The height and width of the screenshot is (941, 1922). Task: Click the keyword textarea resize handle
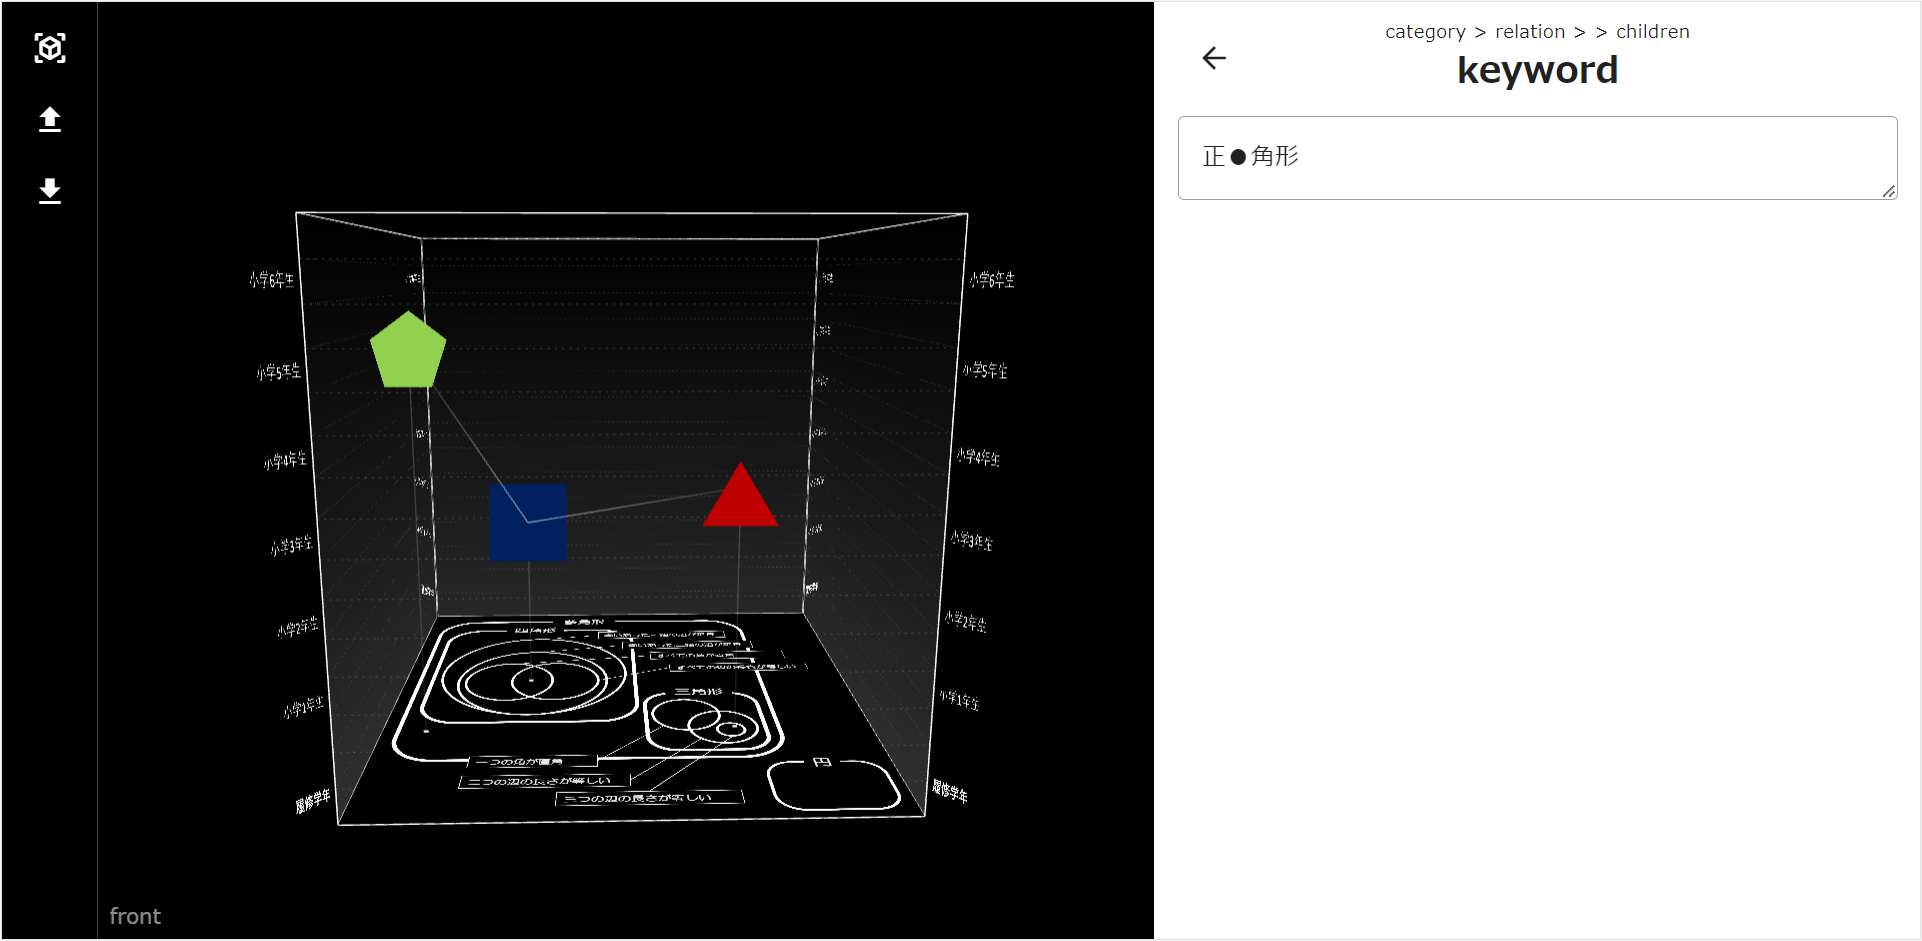pos(1888,191)
